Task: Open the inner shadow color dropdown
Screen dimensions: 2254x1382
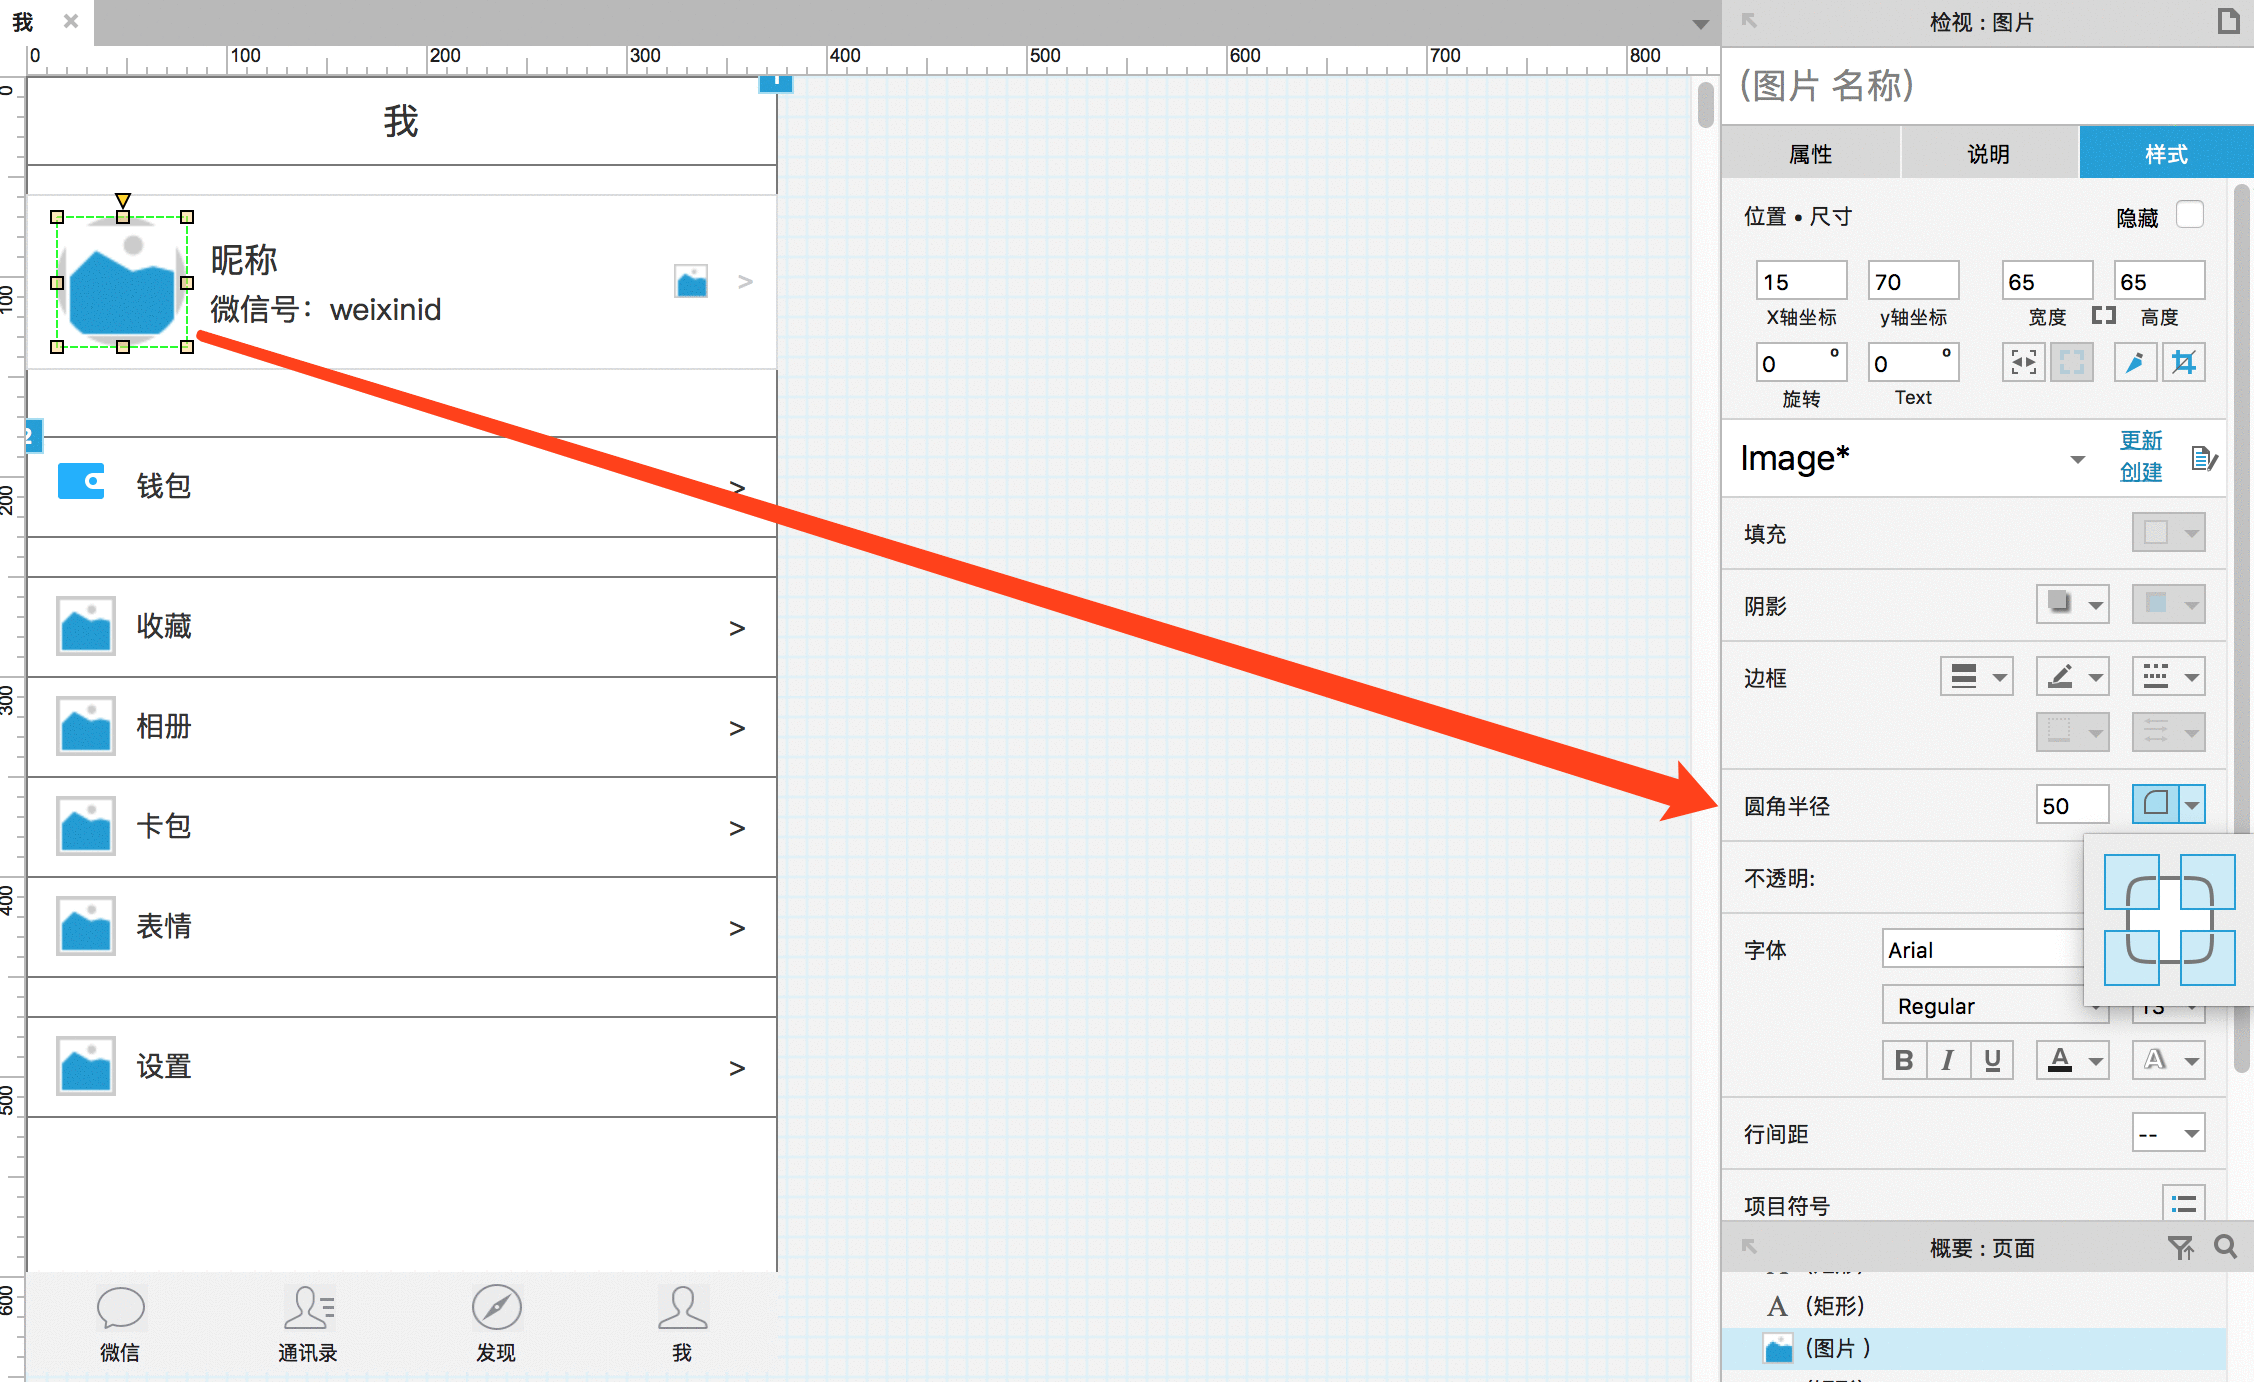Action: click(x=2168, y=604)
